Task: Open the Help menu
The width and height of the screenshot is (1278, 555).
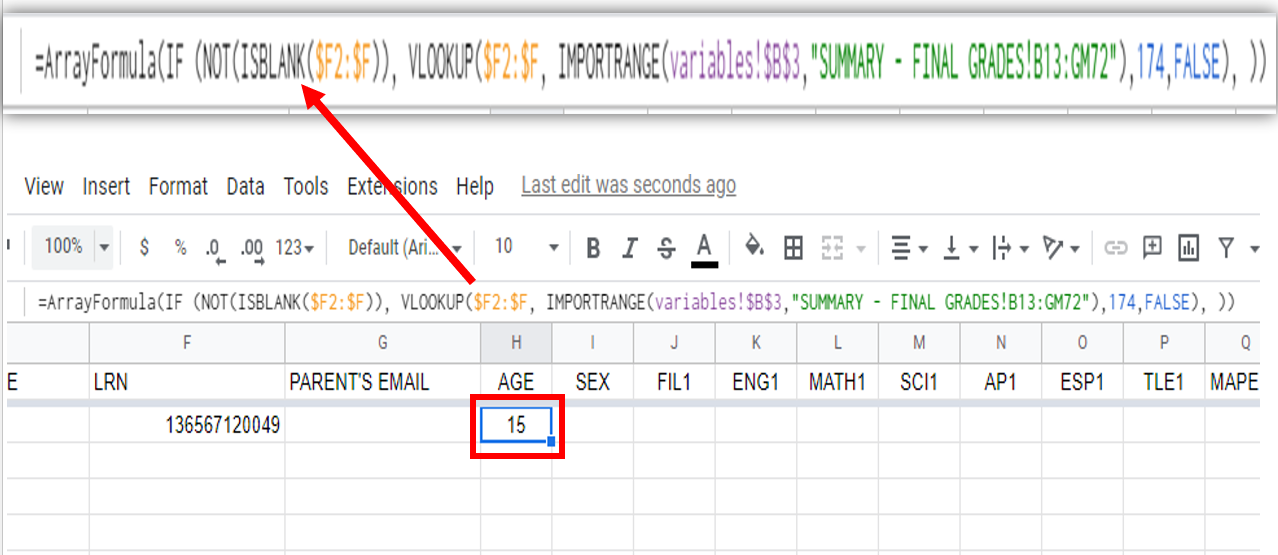Action: pos(475,186)
